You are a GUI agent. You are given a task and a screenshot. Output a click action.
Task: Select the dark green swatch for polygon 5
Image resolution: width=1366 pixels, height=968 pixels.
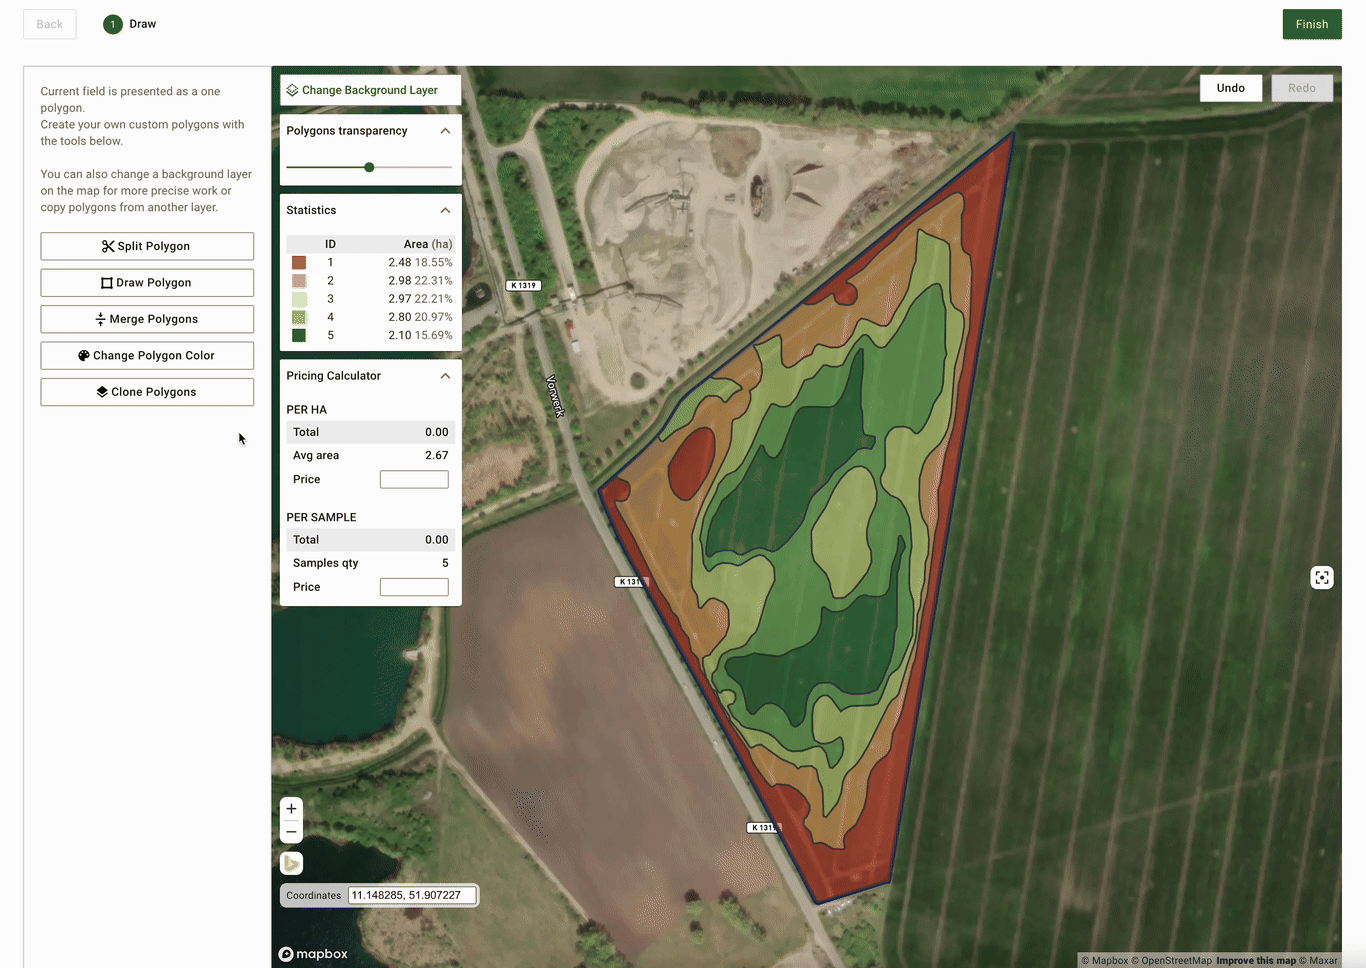[299, 335]
